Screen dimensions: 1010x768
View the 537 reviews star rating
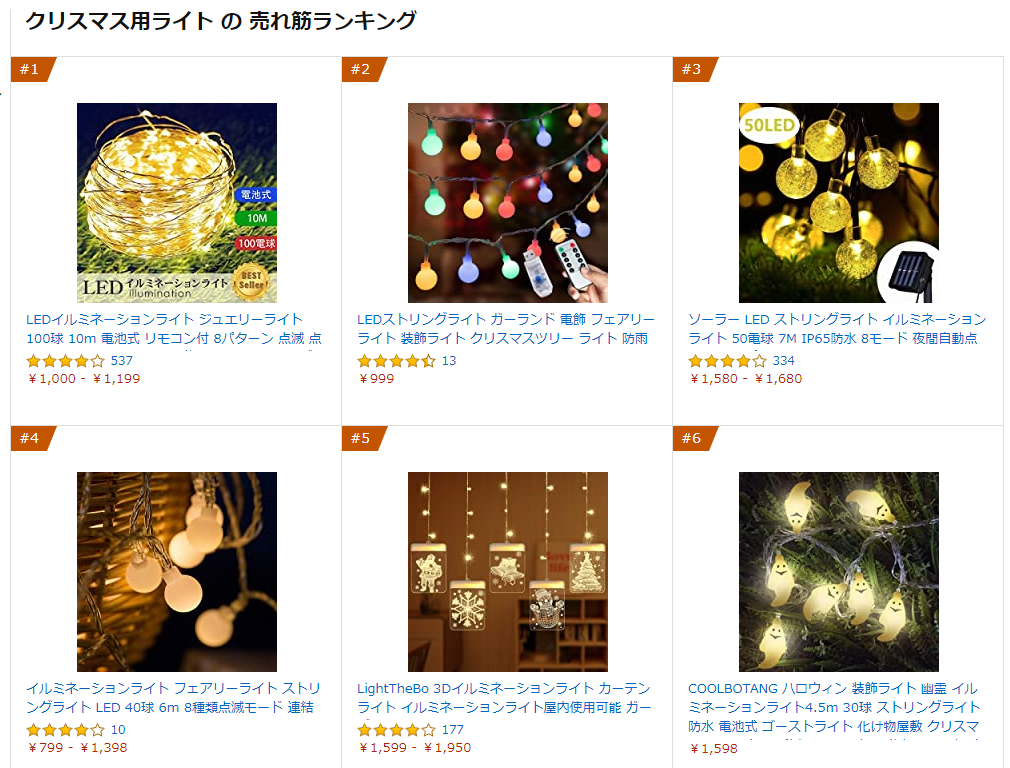pos(65,361)
